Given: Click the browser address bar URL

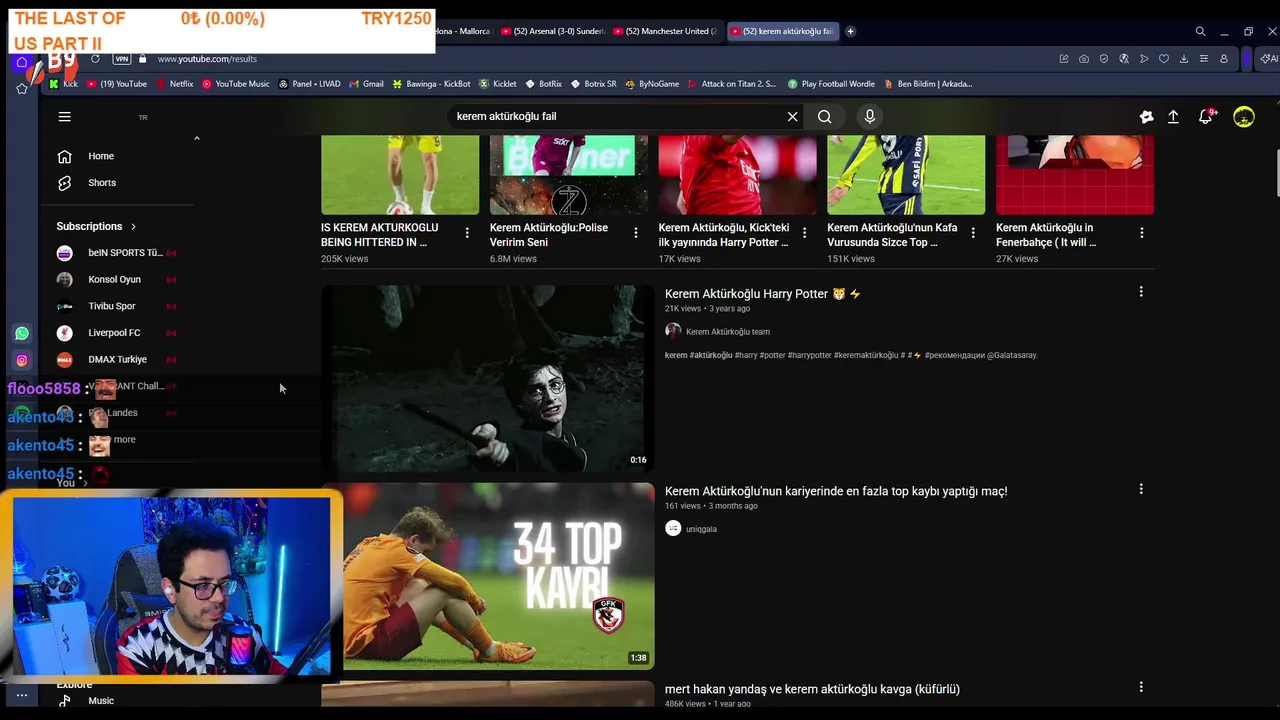Looking at the screenshot, I should [x=207, y=59].
